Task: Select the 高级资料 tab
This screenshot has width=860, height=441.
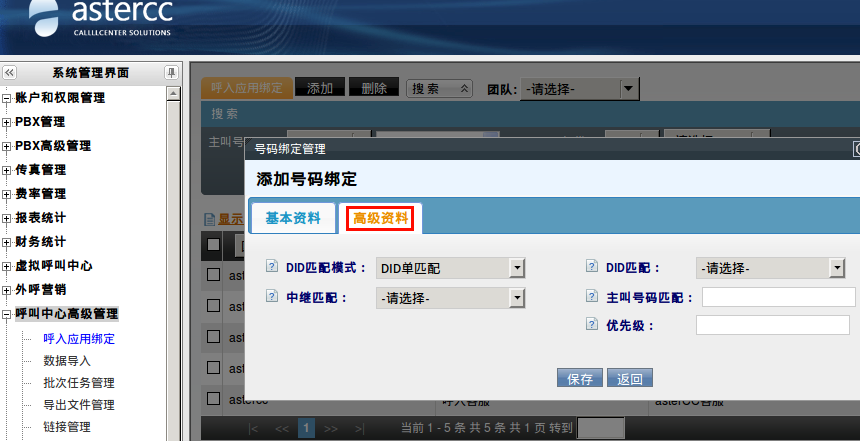Action: [x=380, y=218]
